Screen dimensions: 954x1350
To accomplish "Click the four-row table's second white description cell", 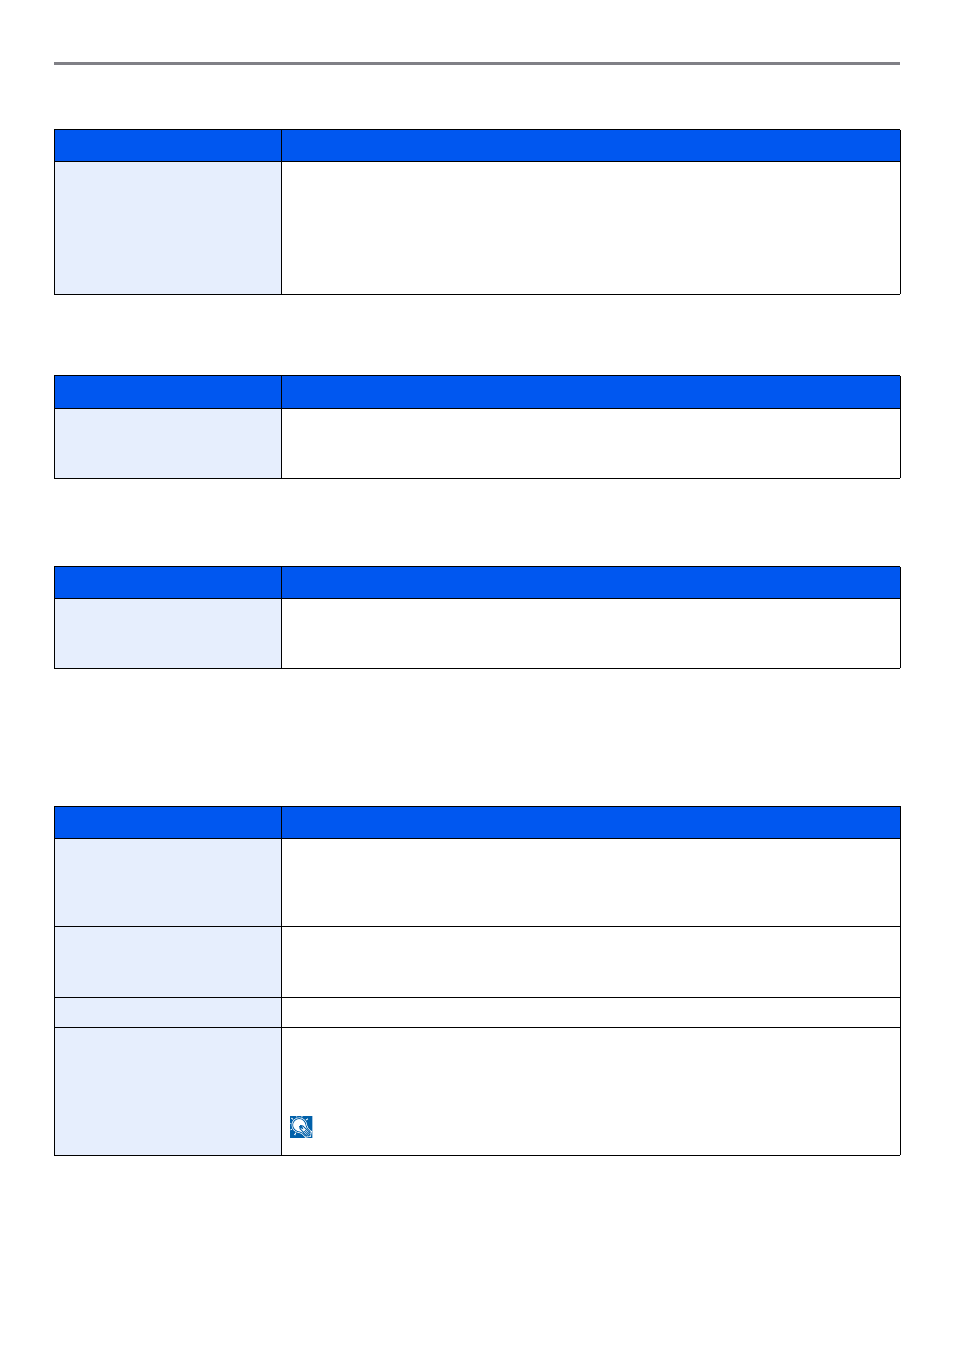I will coord(590,962).
